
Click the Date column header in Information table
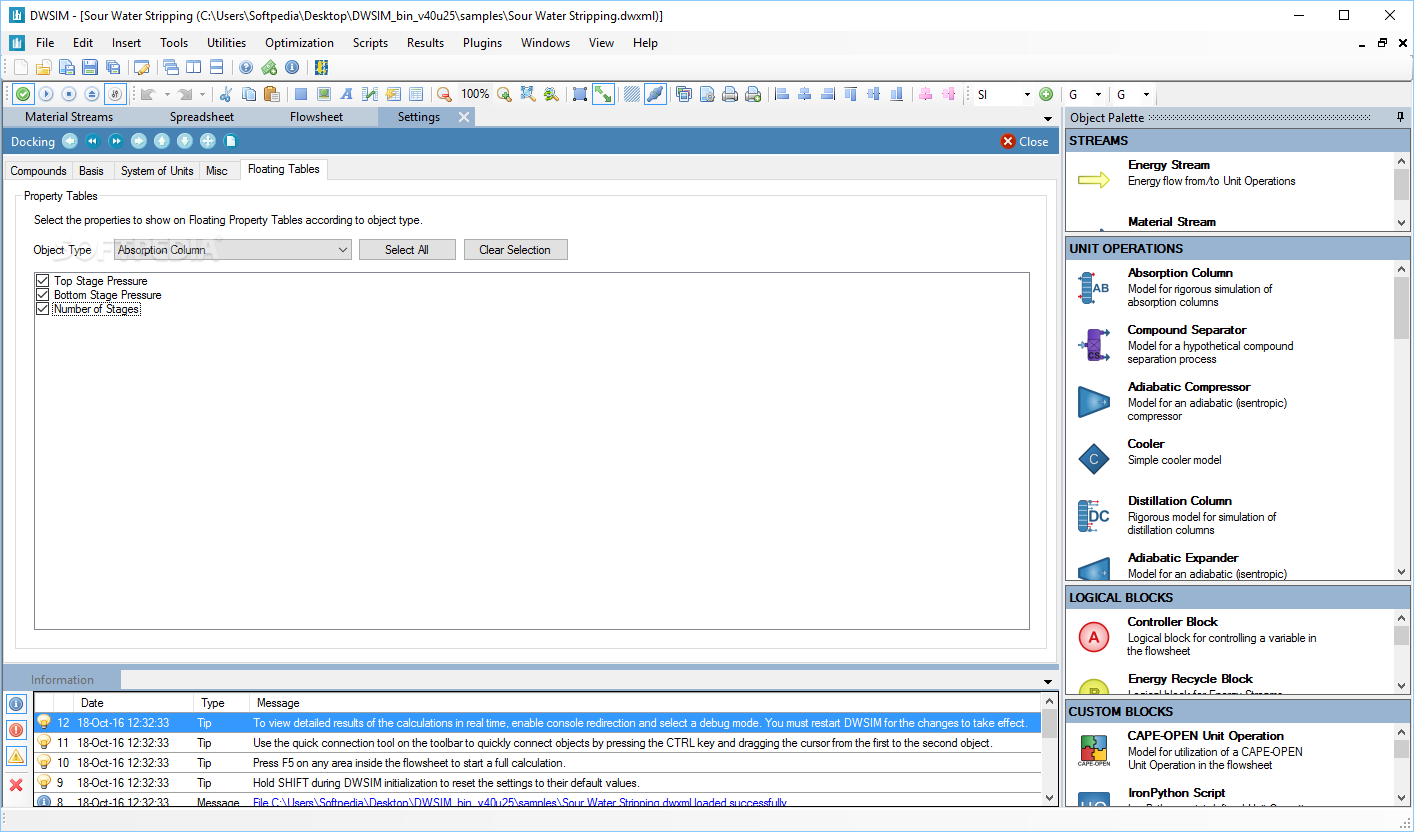click(x=134, y=703)
